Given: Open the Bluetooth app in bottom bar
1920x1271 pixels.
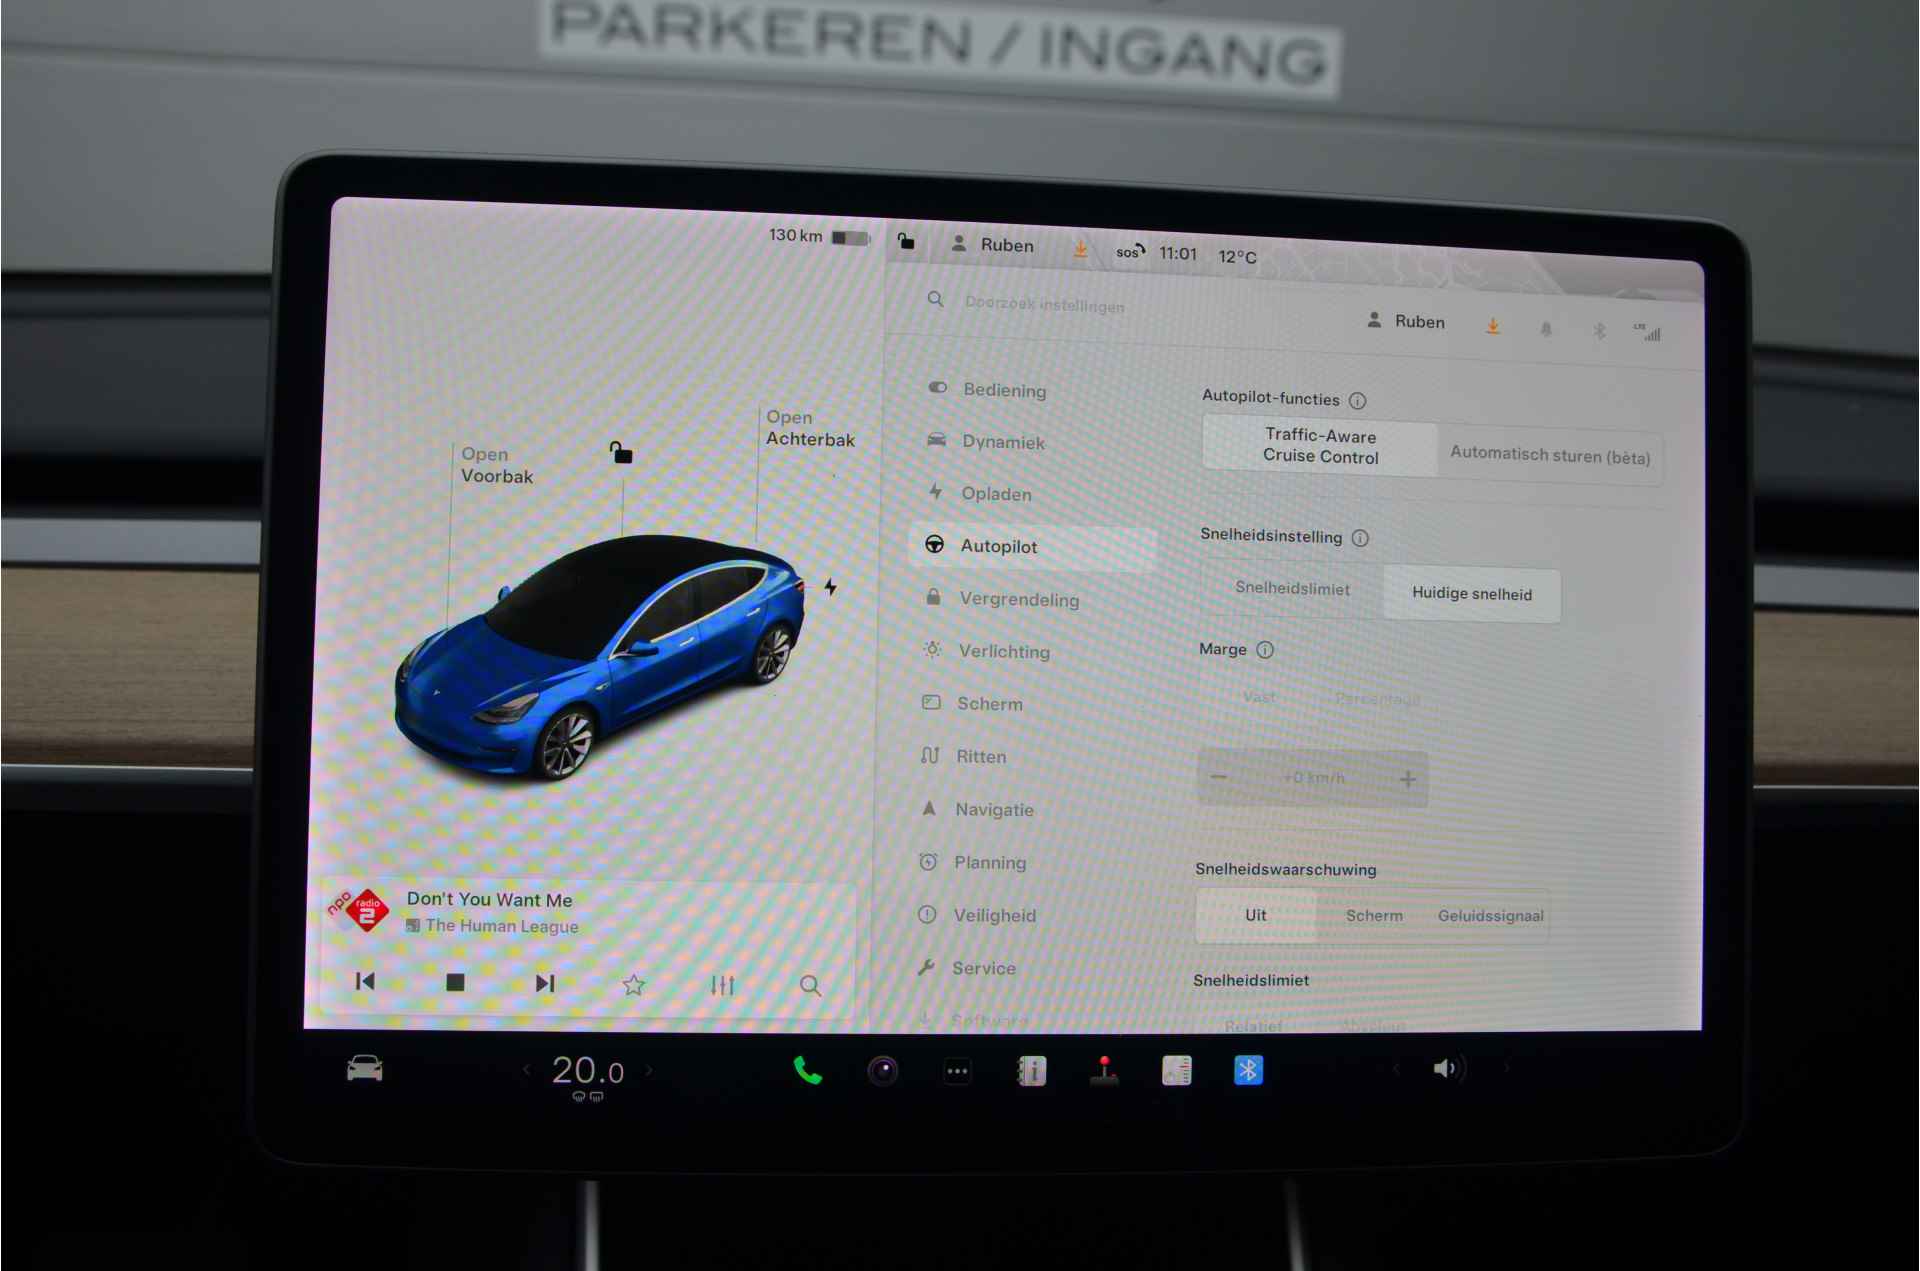Looking at the screenshot, I should click(1248, 1070).
